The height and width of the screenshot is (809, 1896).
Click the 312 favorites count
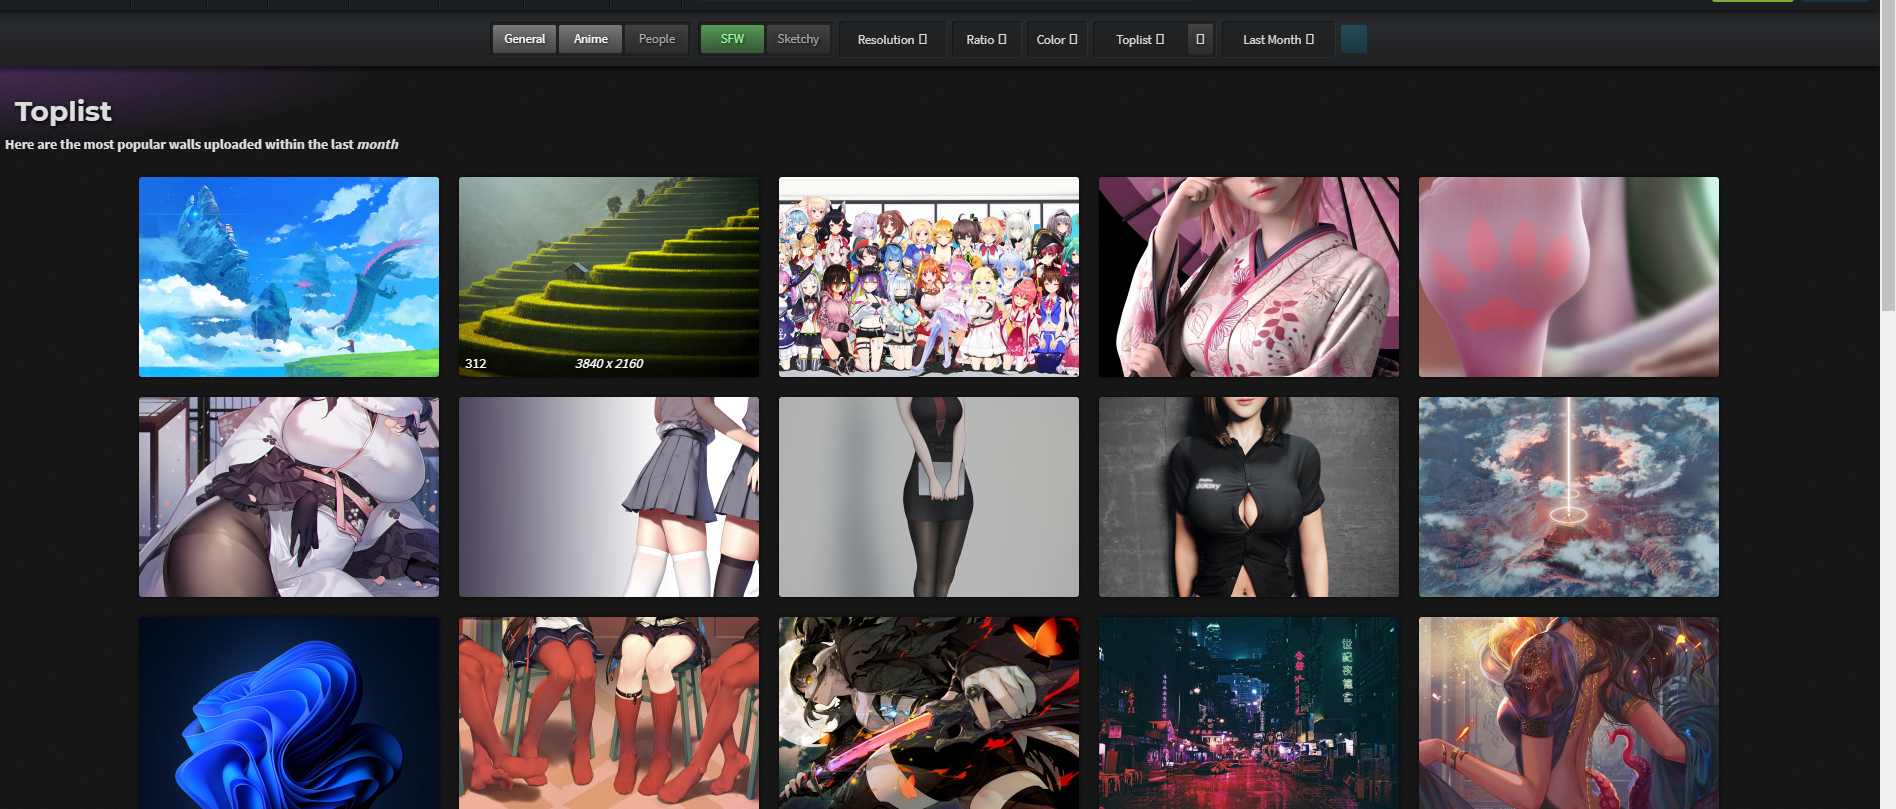476,363
